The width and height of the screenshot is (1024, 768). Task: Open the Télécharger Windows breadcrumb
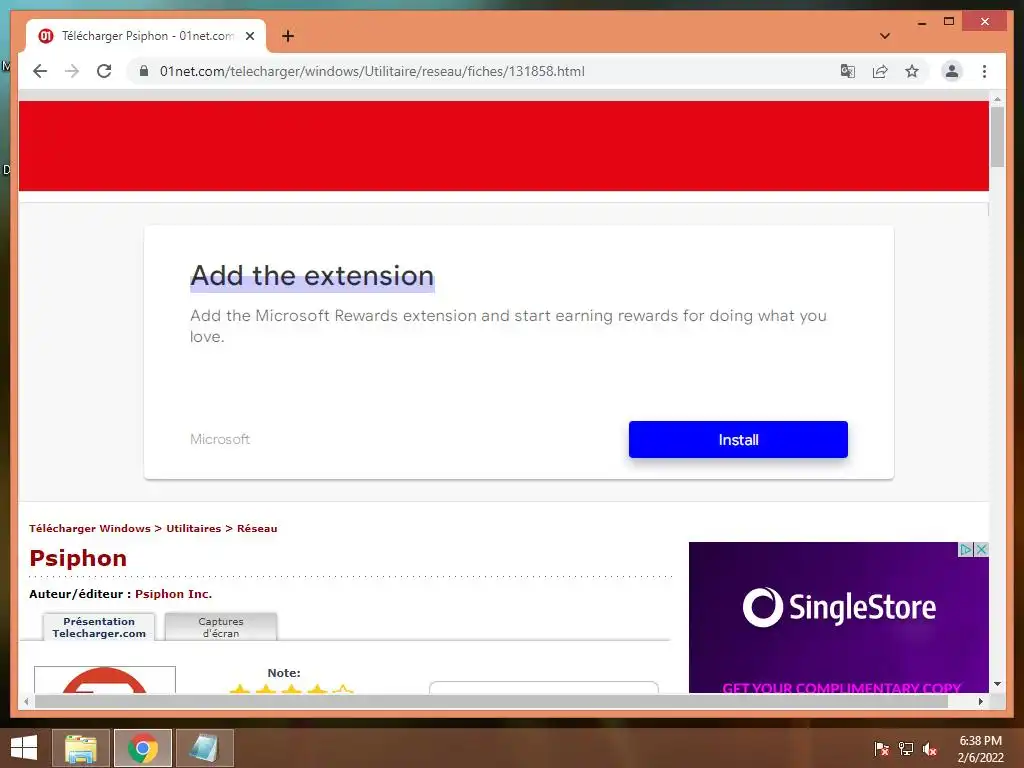[89, 528]
